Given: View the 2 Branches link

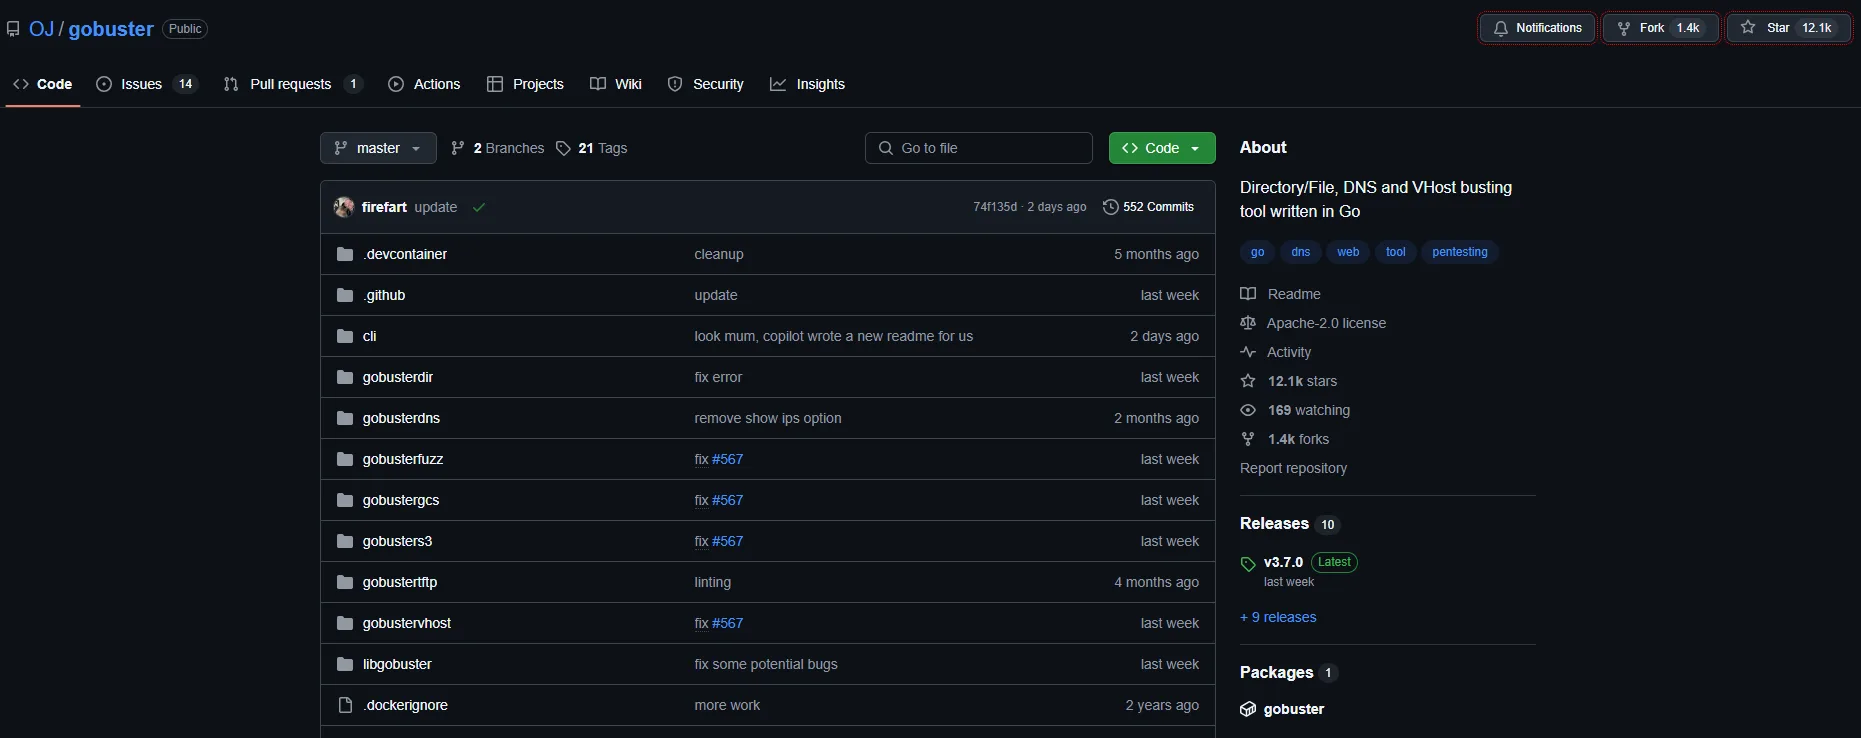Looking at the screenshot, I should (498, 148).
